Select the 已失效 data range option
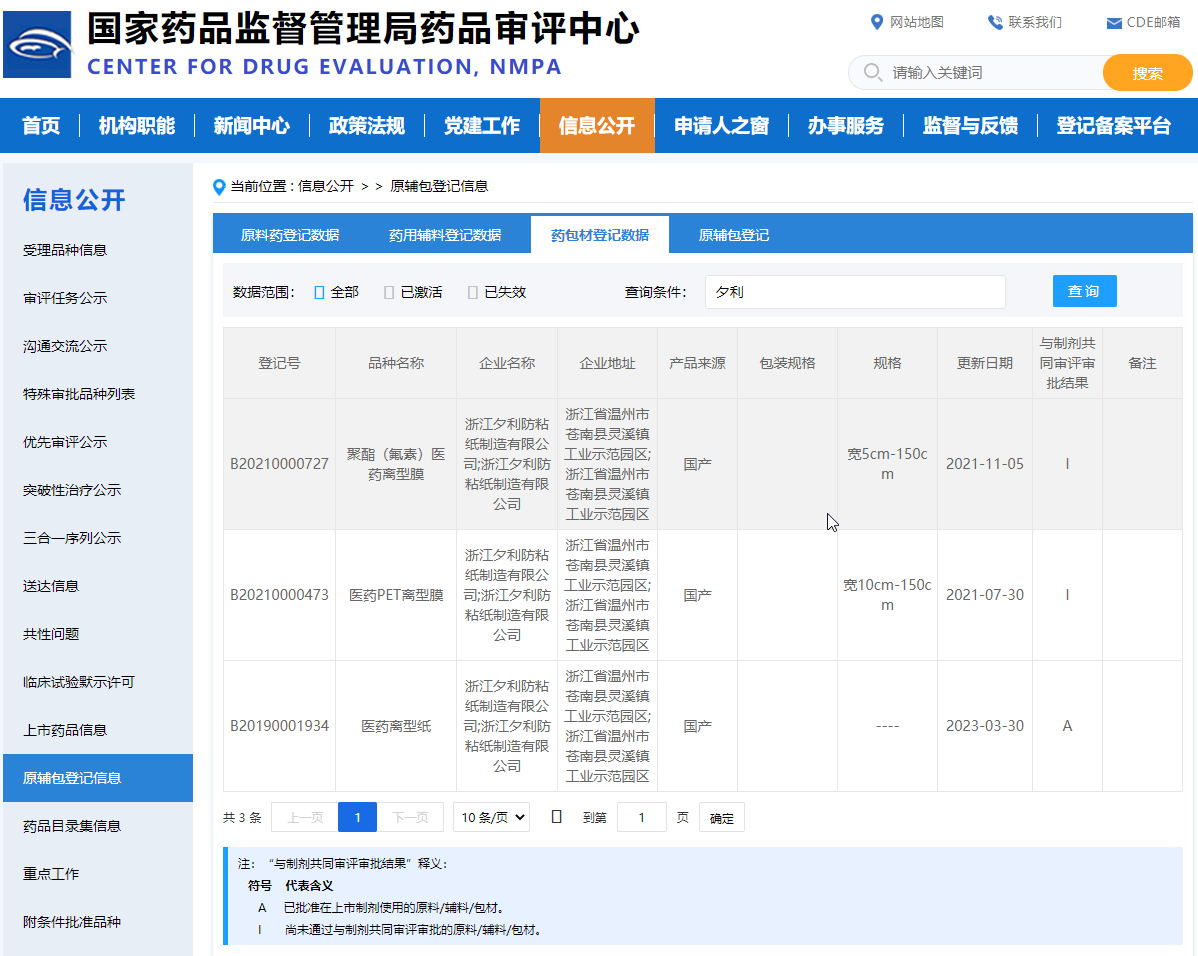This screenshot has height=956, width=1198. click(473, 292)
